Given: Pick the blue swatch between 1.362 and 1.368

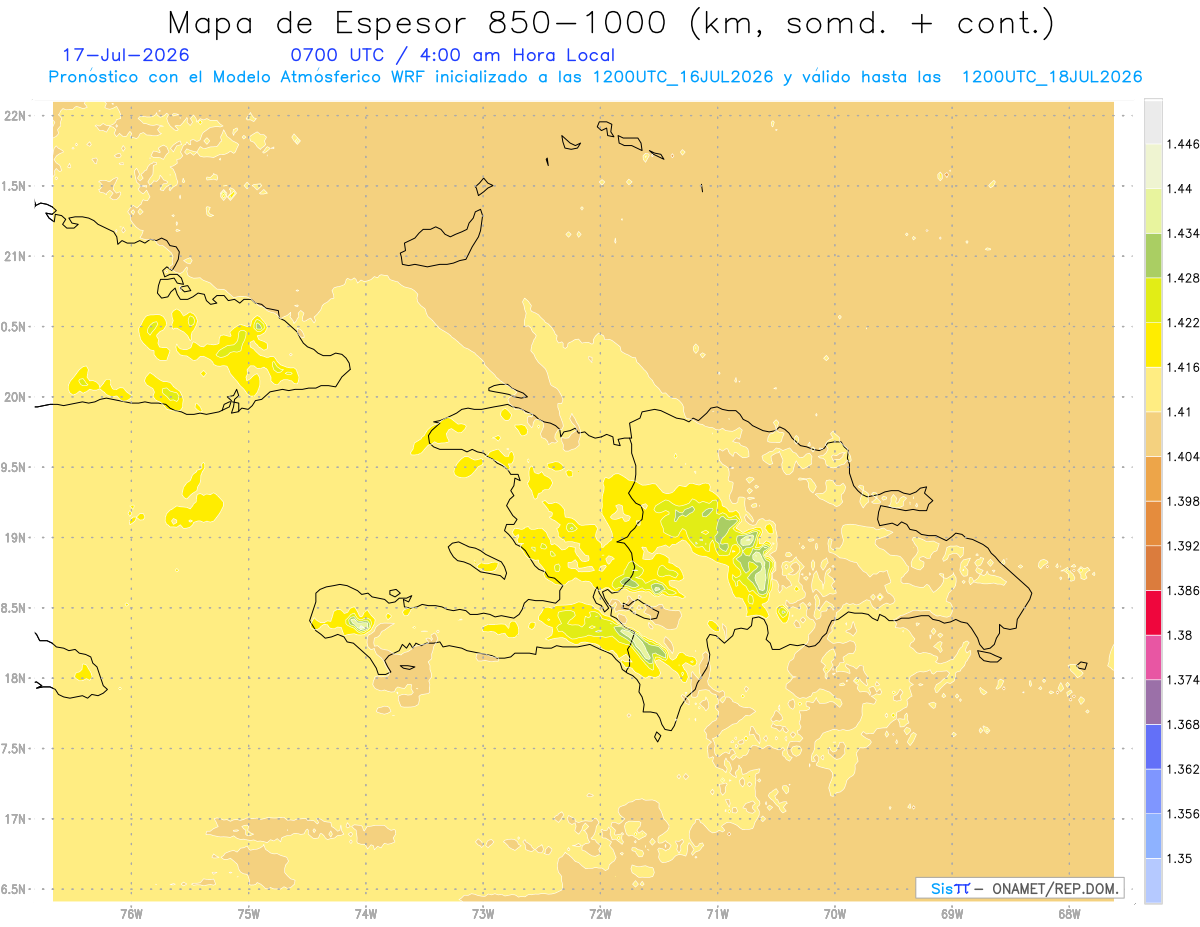Looking at the screenshot, I should tap(1153, 747).
